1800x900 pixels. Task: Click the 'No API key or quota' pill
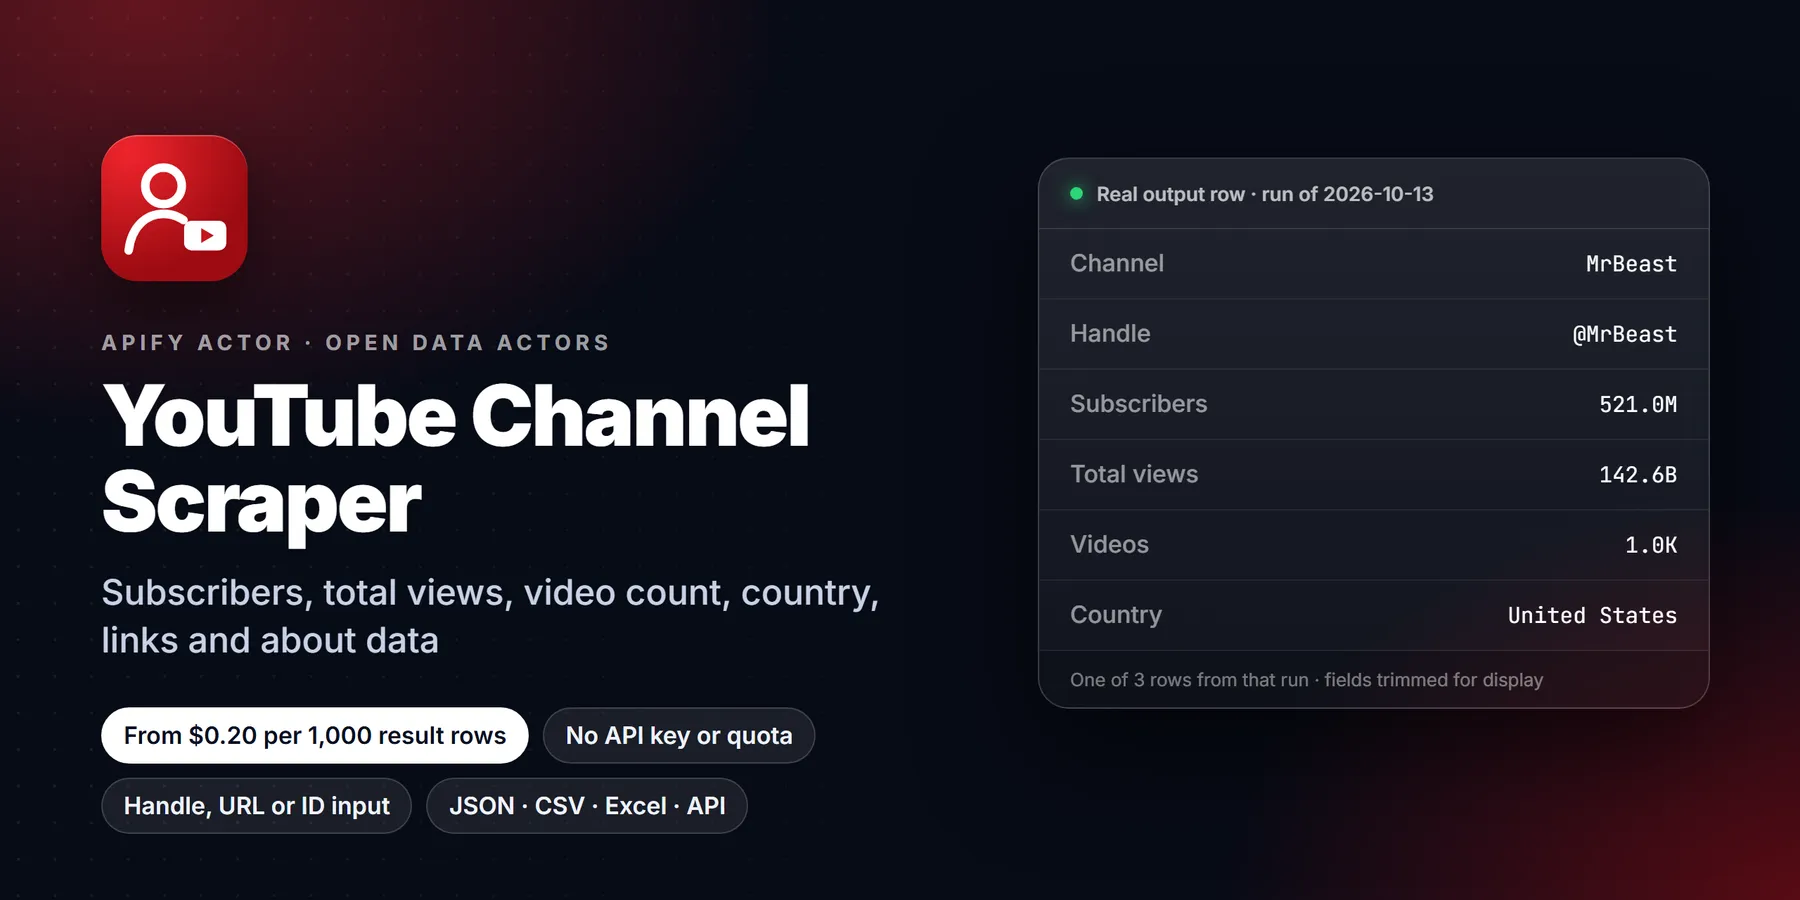click(x=679, y=736)
